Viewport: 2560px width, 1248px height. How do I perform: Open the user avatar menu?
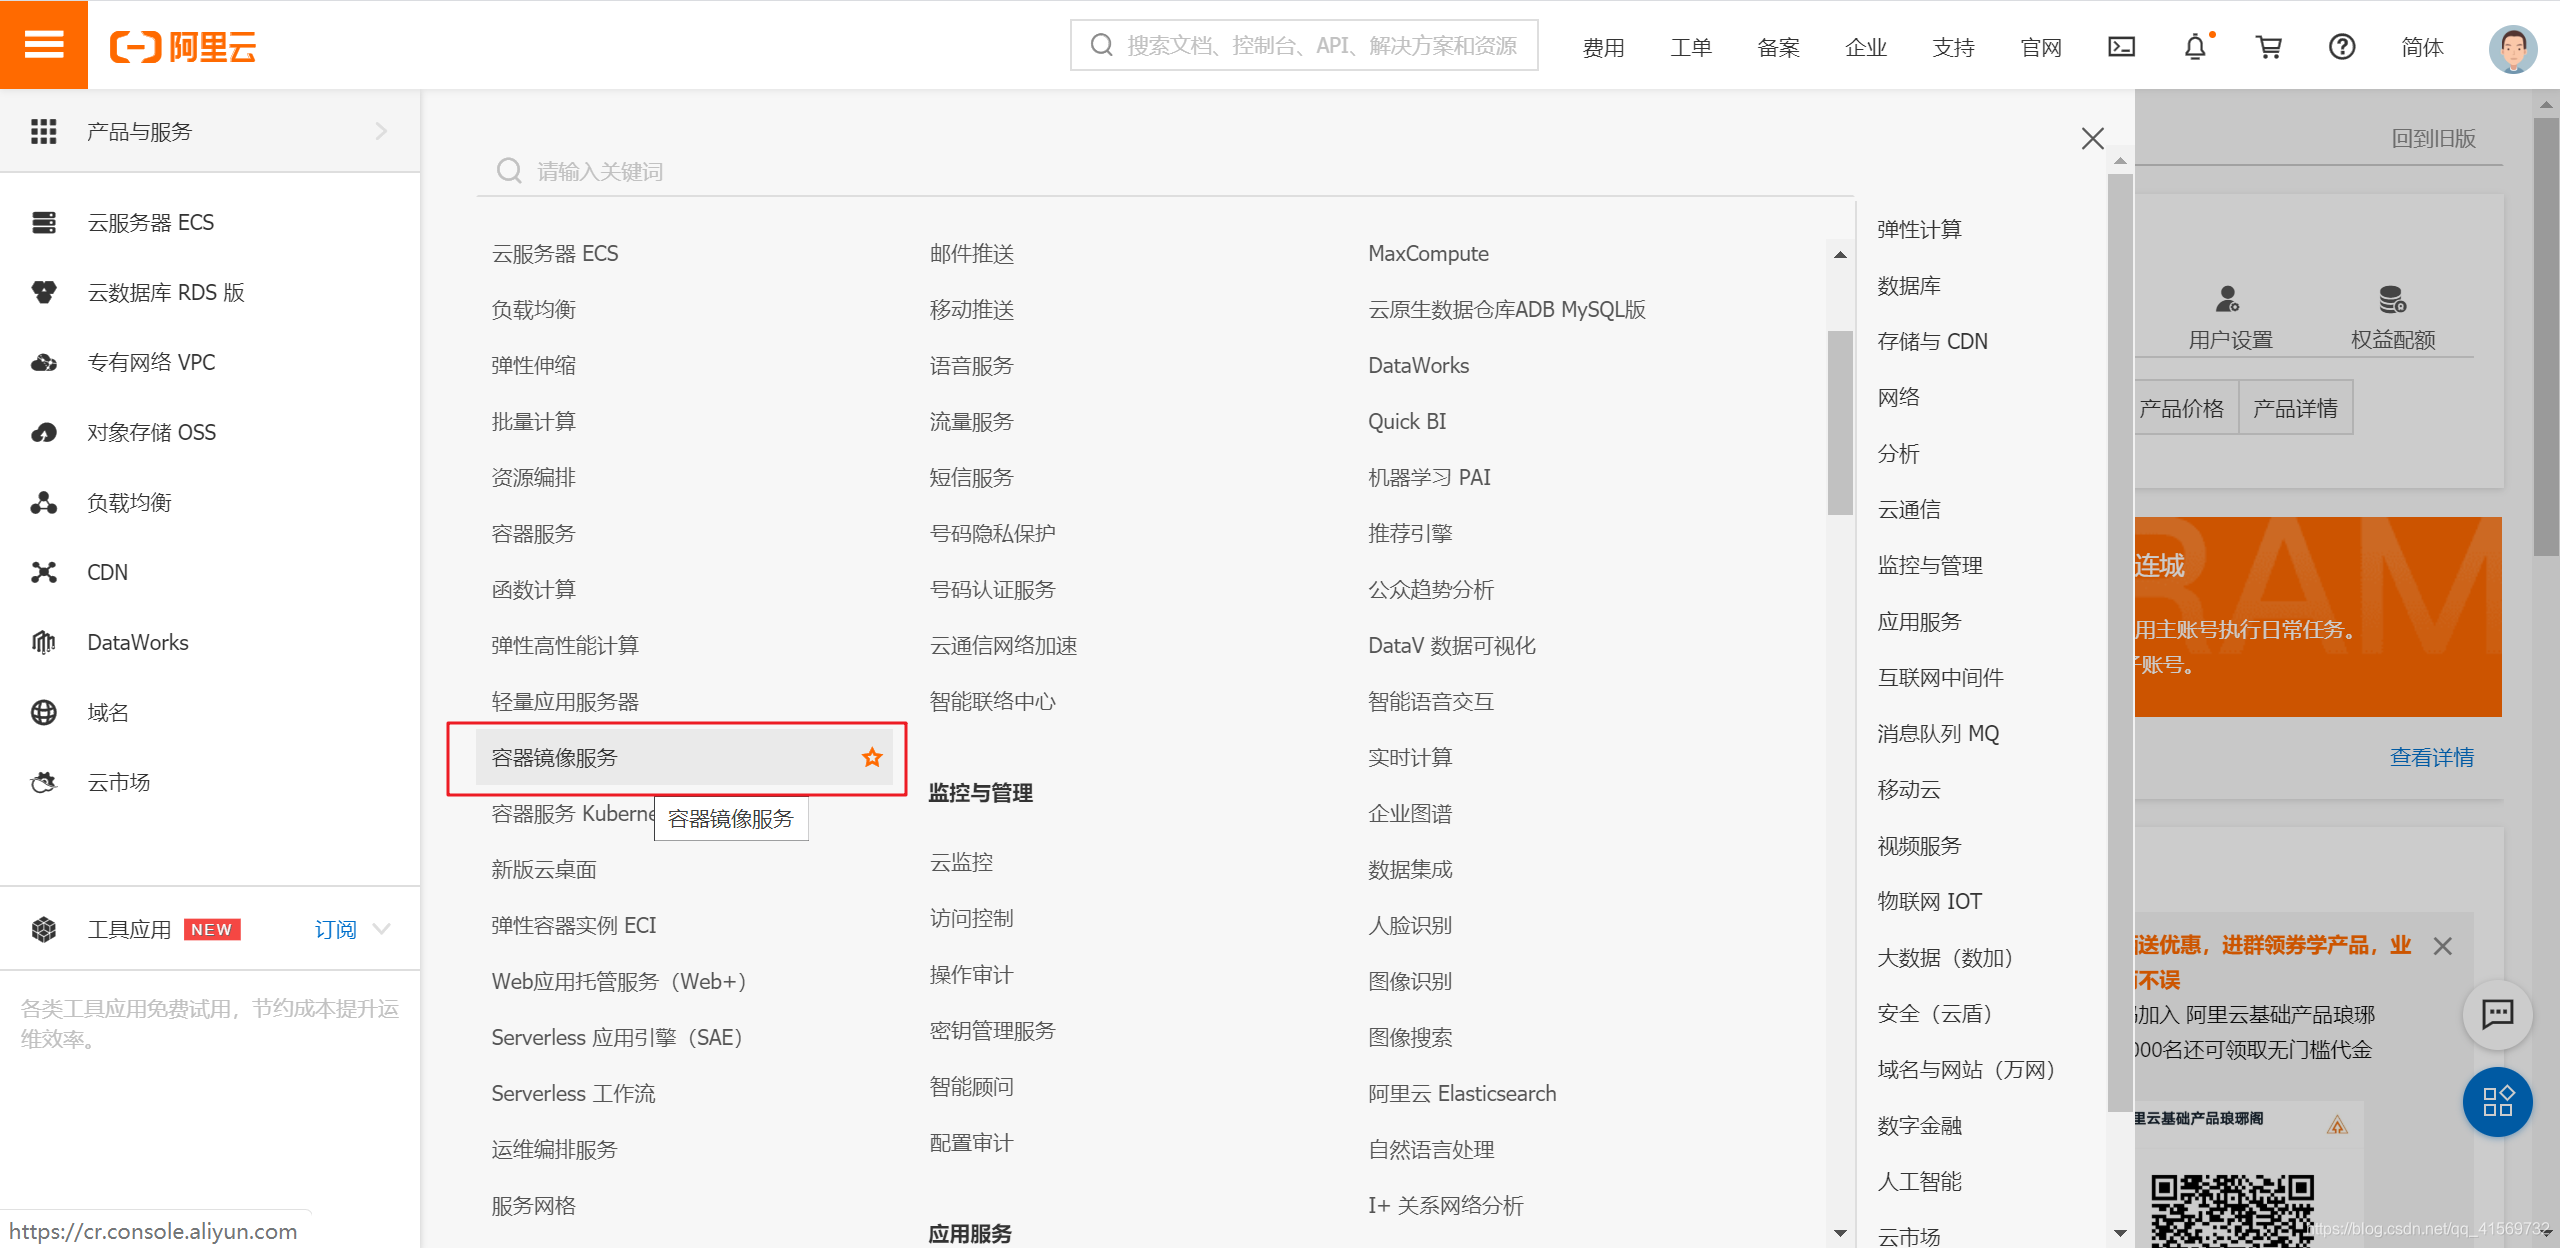[x=2512, y=48]
